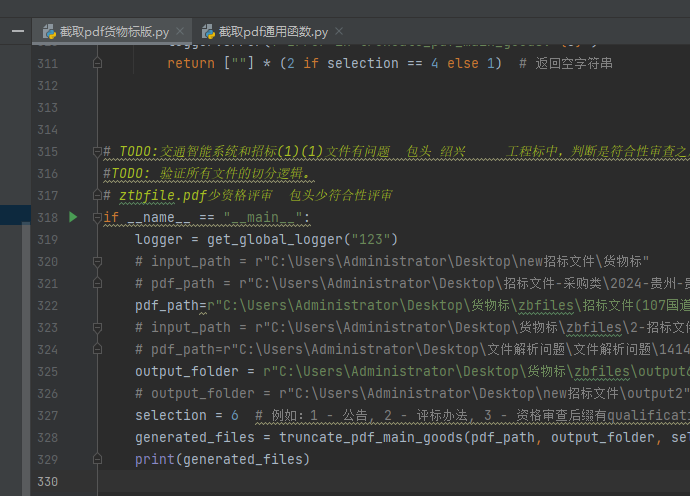Image resolution: width=690 pixels, height=496 pixels.
Task: Toggle the fold marker at line 323
Action: (97, 327)
